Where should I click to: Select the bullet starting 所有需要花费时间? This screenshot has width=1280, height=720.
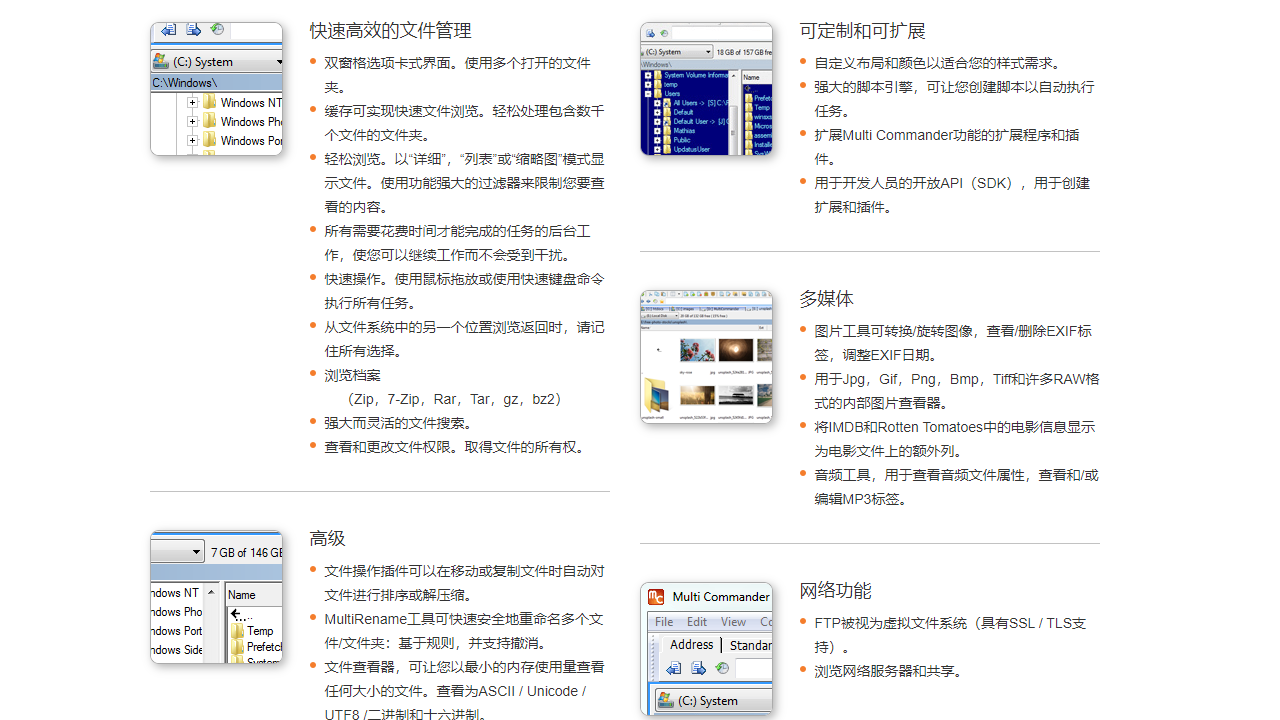[457, 243]
